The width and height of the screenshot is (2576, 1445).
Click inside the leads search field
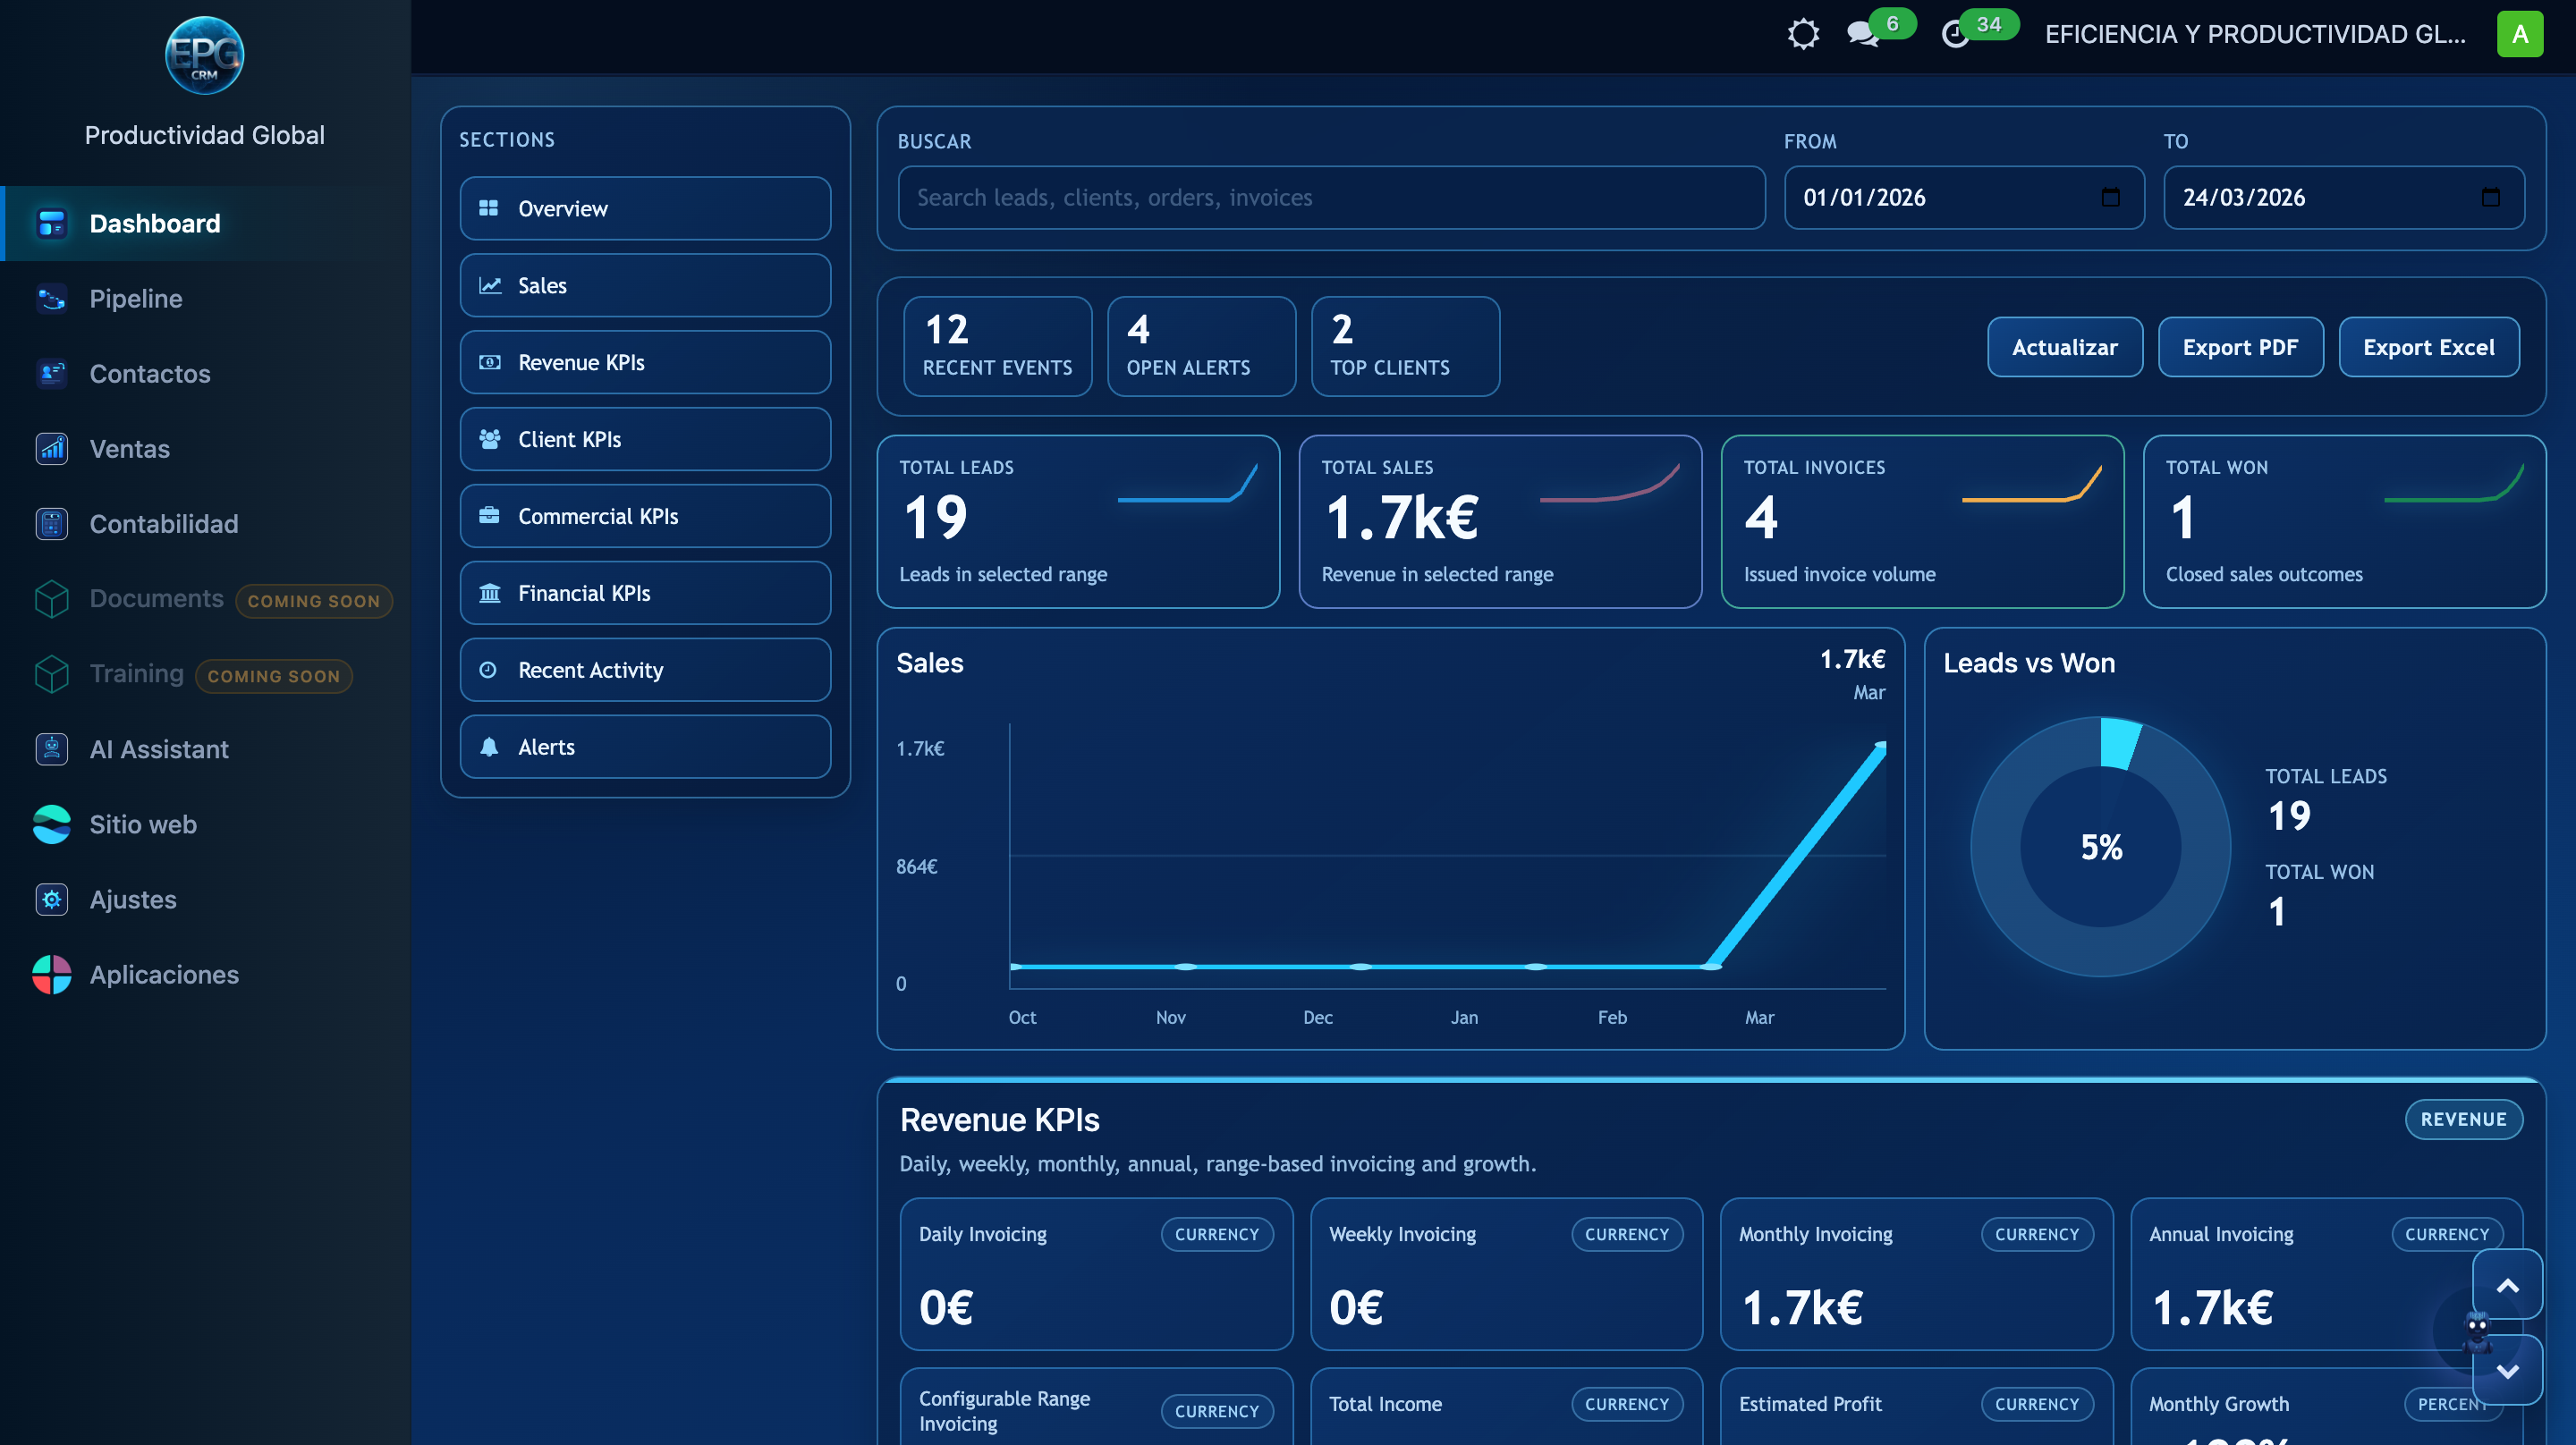(x=1330, y=197)
